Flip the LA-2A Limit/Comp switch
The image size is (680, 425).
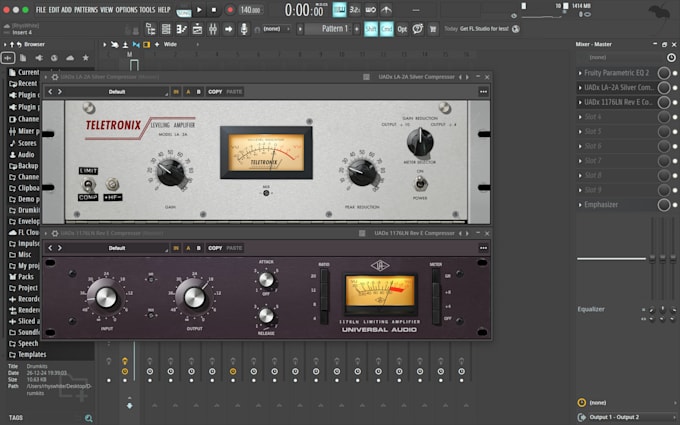click(88, 185)
